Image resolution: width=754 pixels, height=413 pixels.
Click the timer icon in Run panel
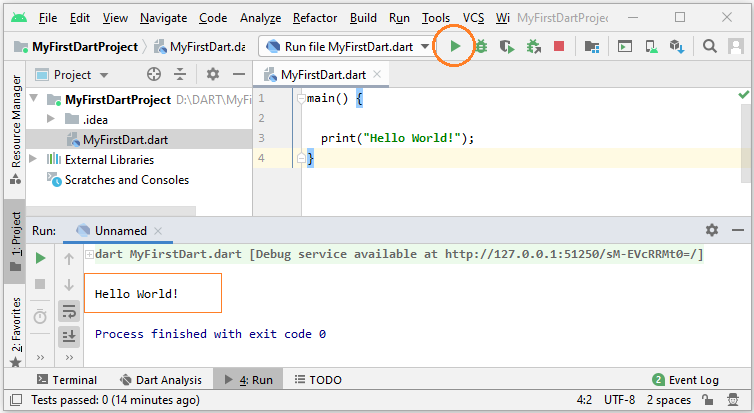click(x=40, y=316)
